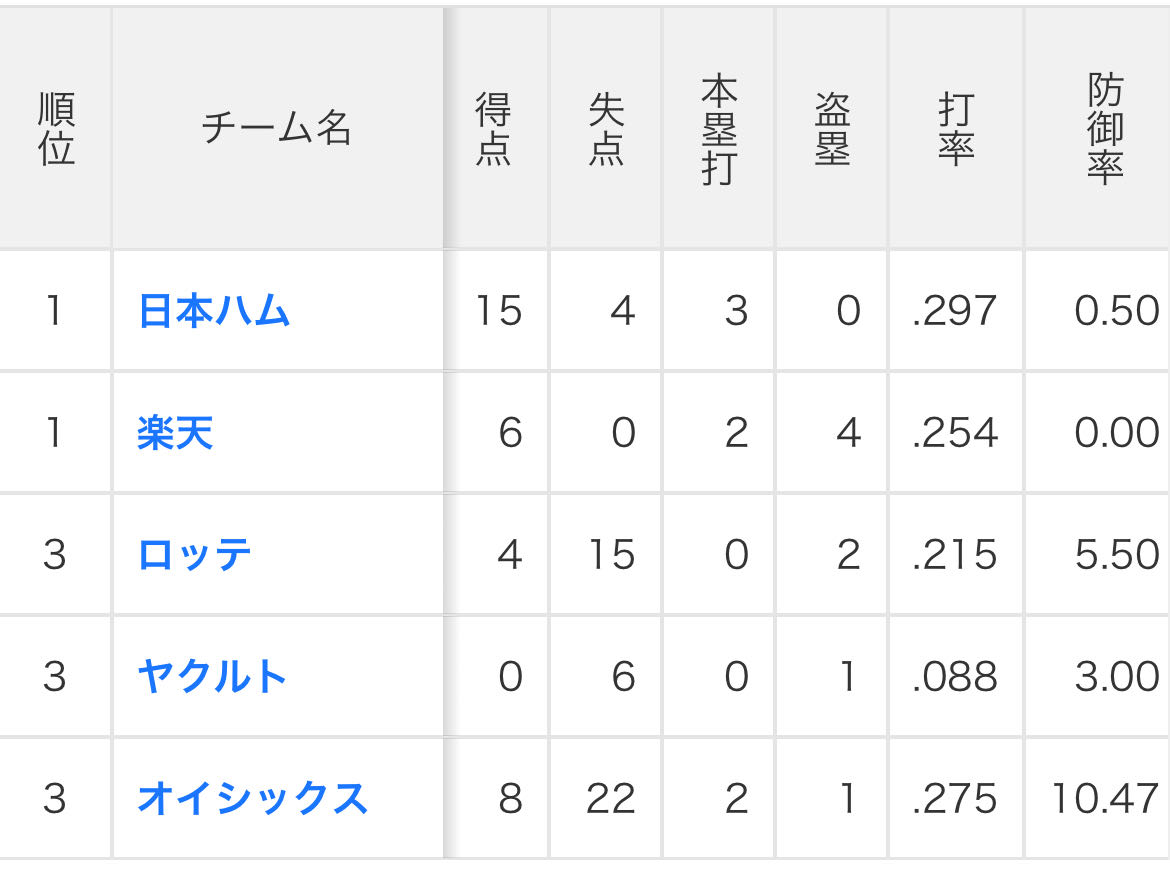Click the 盗塁 column header
The image size is (1170, 879).
[832, 129]
